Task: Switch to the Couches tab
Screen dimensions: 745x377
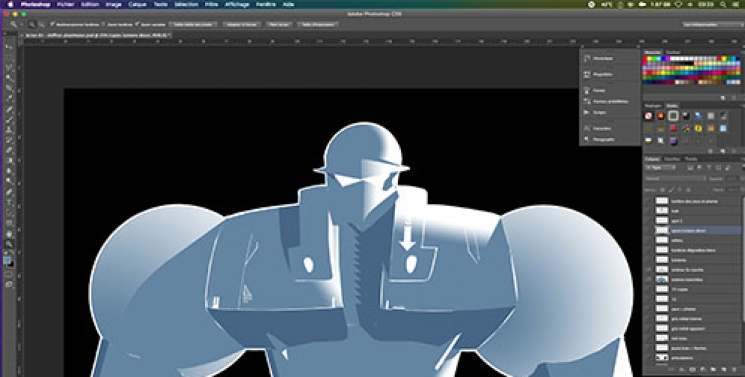Action: (x=672, y=159)
